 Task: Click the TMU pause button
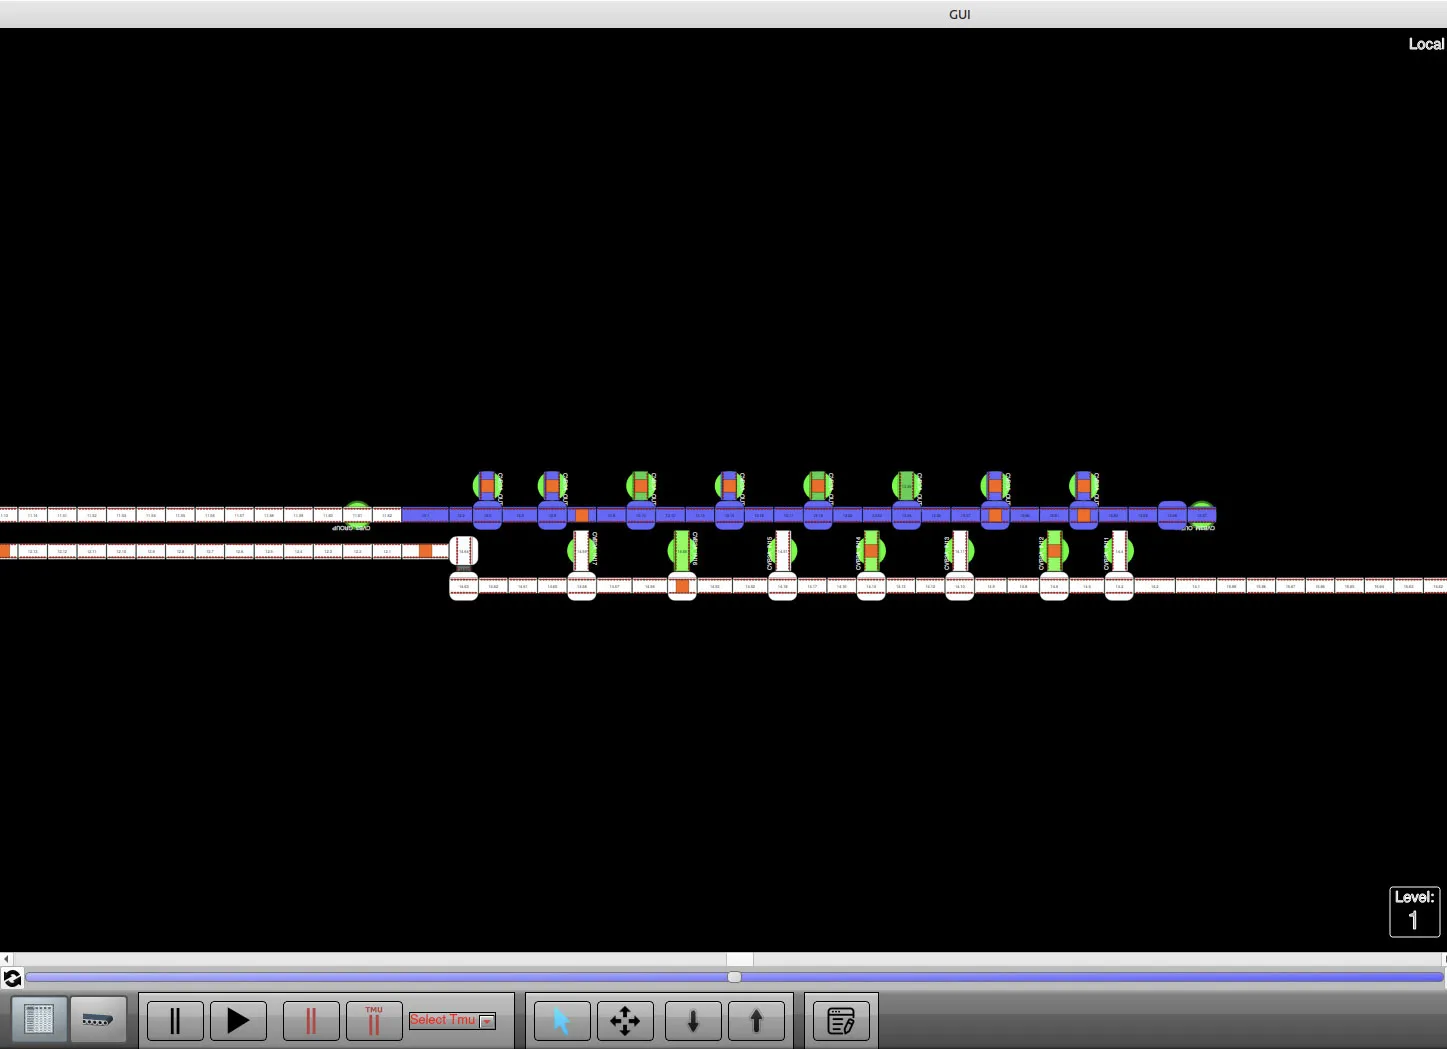[x=374, y=1021]
